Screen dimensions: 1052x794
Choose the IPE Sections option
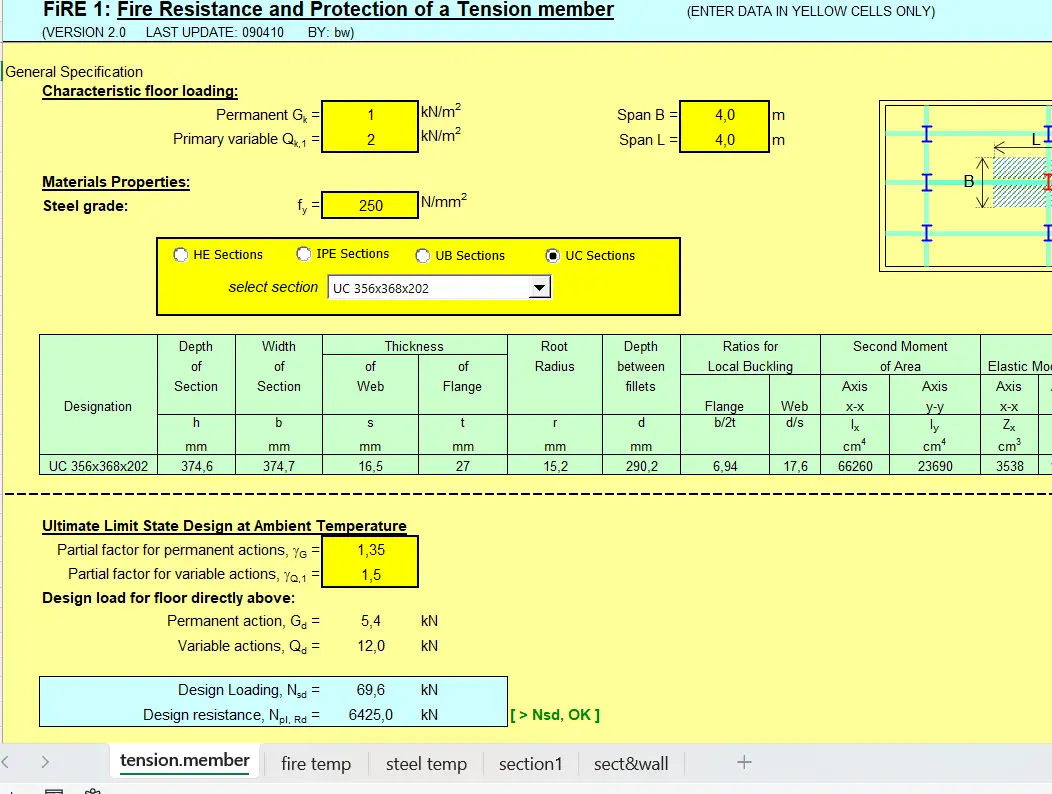point(304,254)
